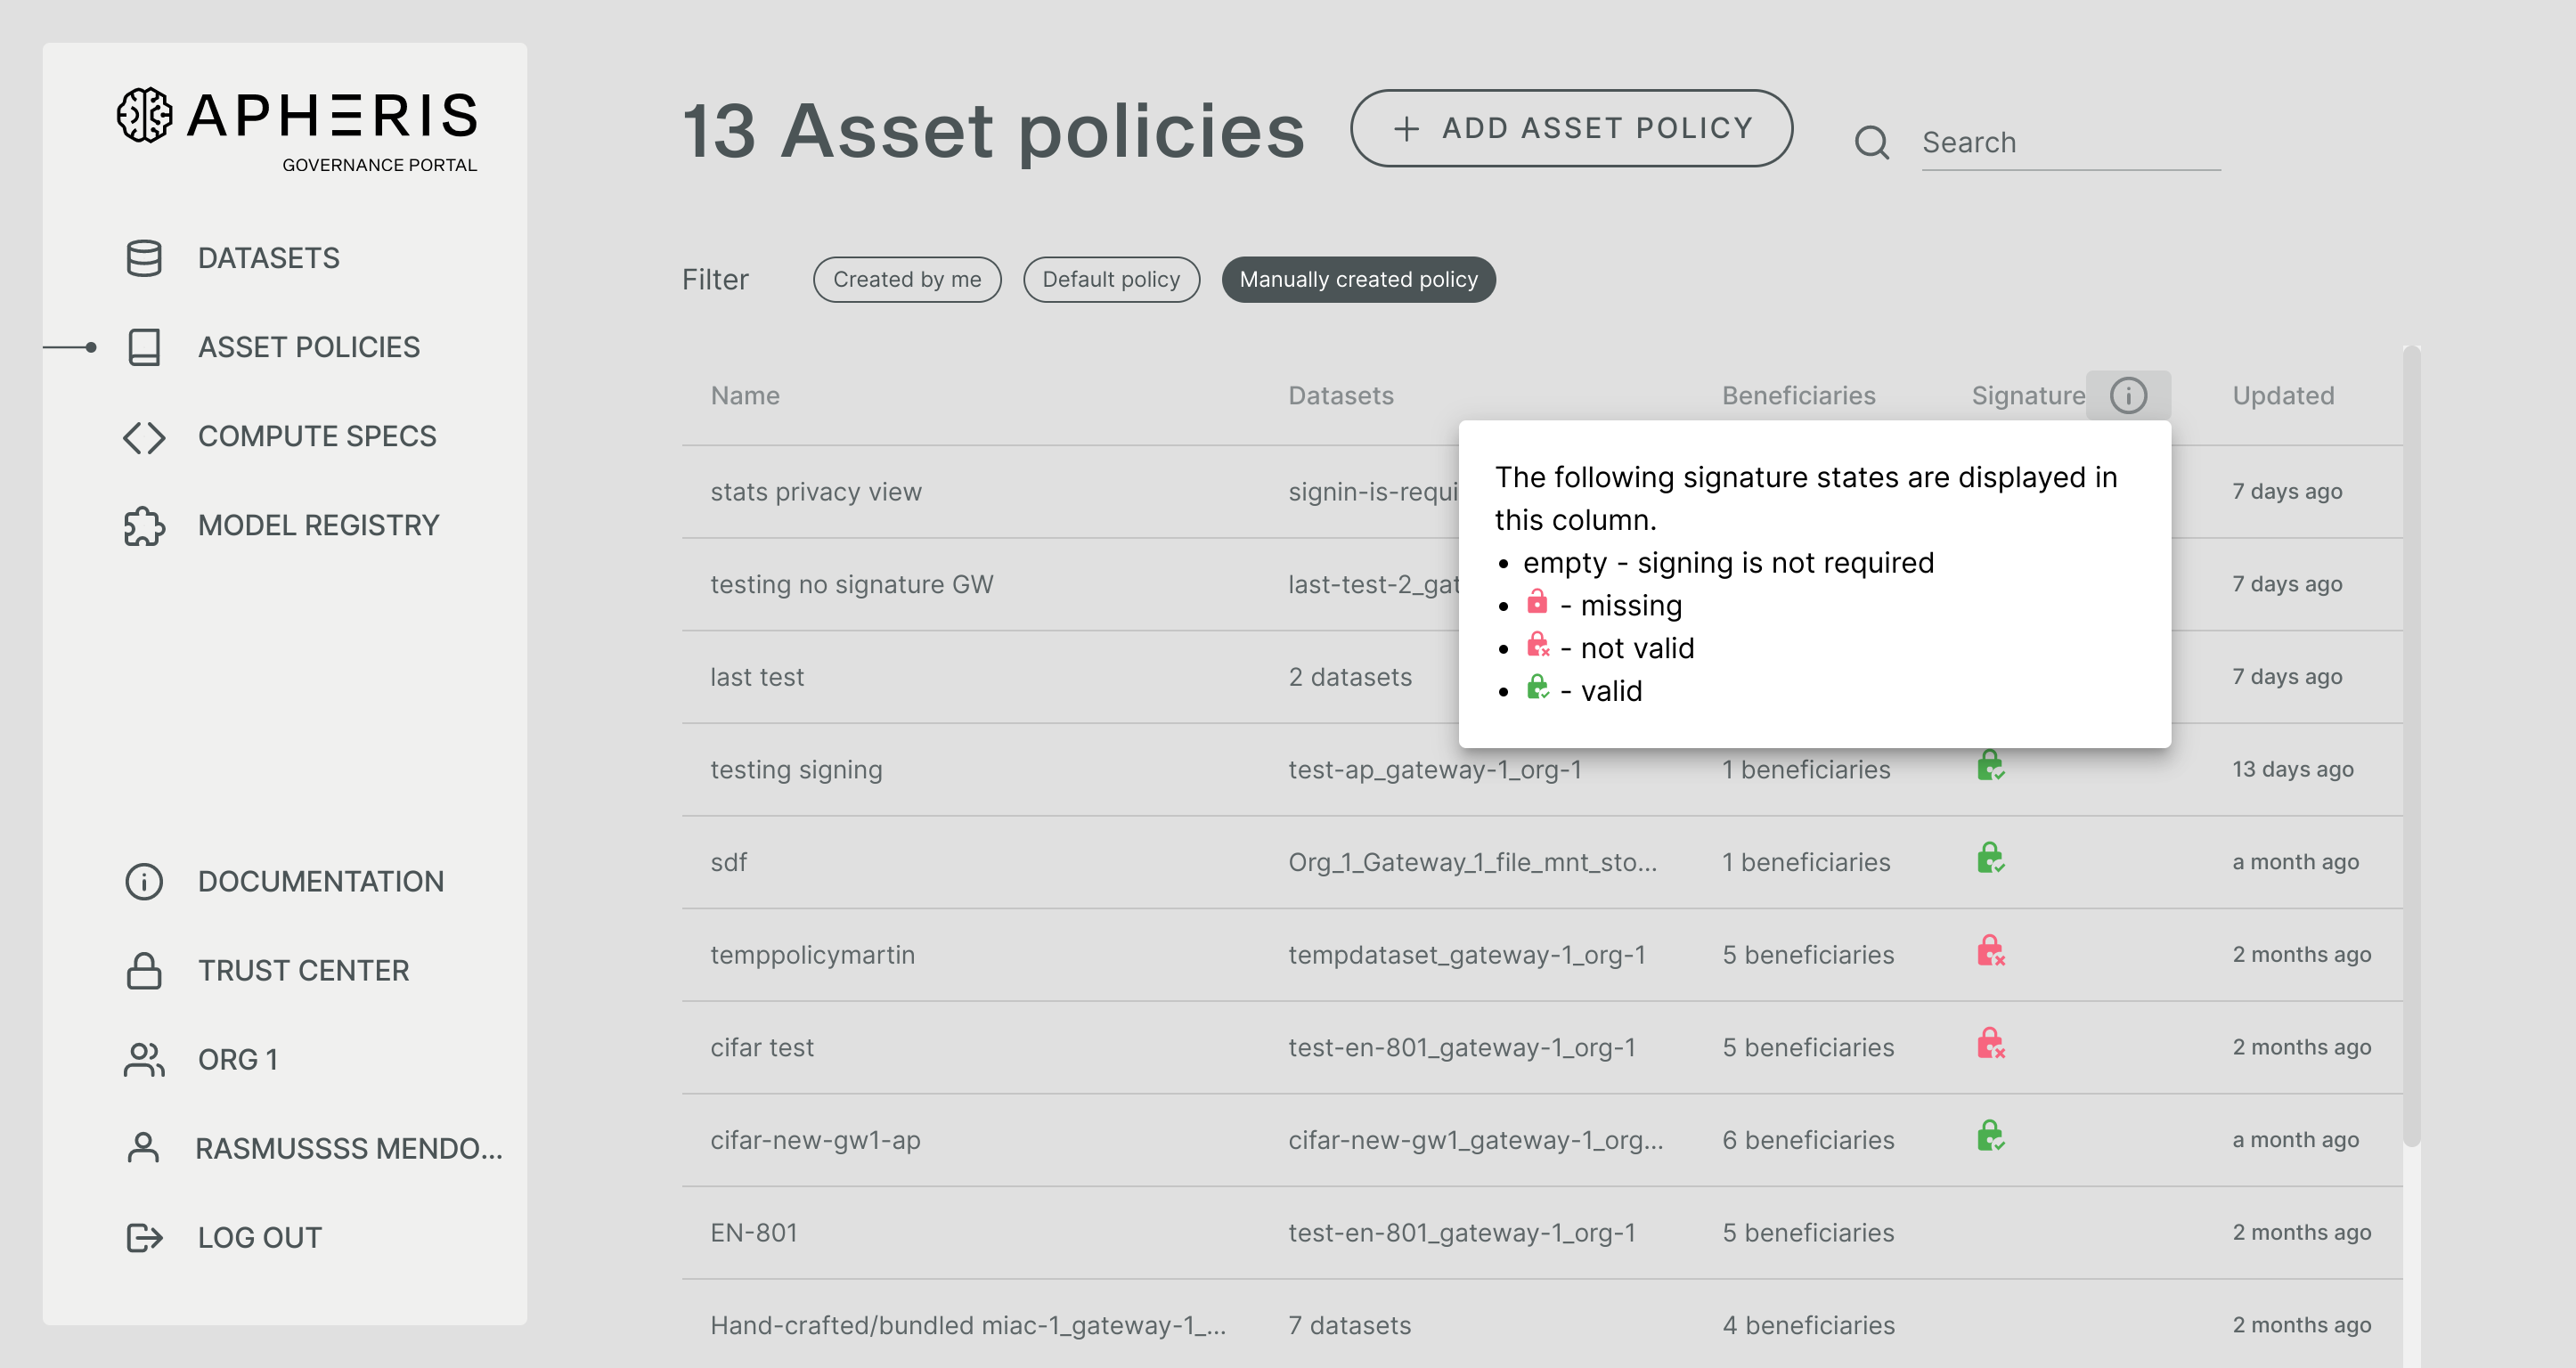Image resolution: width=2576 pixels, height=1368 pixels.
Task: Open the RASMUSSSS MENDO account menu
Action: tap(350, 1148)
